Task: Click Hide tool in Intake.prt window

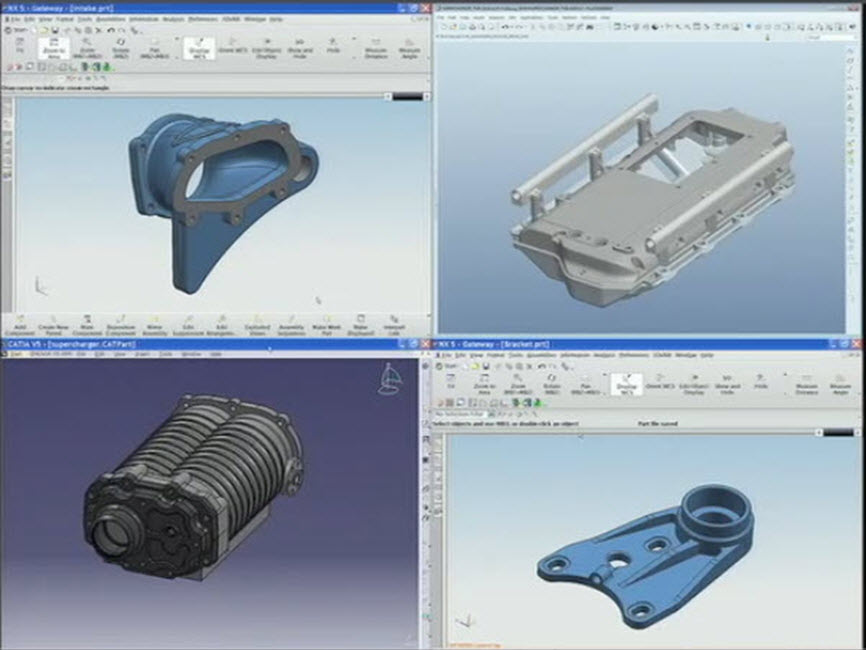Action: [x=333, y=47]
